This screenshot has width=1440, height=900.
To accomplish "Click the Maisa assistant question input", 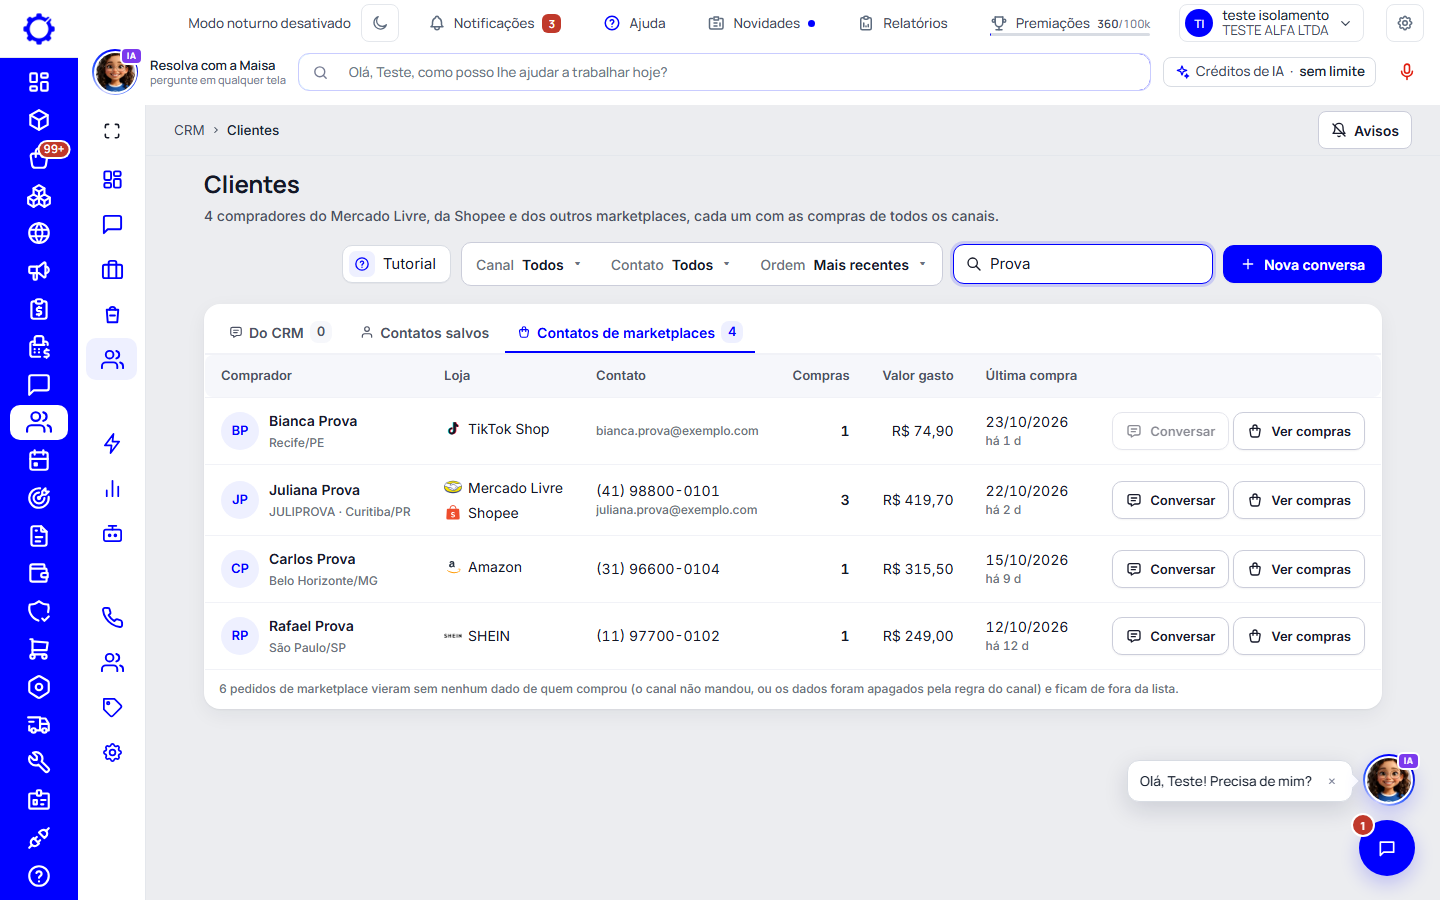I will (x=724, y=72).
